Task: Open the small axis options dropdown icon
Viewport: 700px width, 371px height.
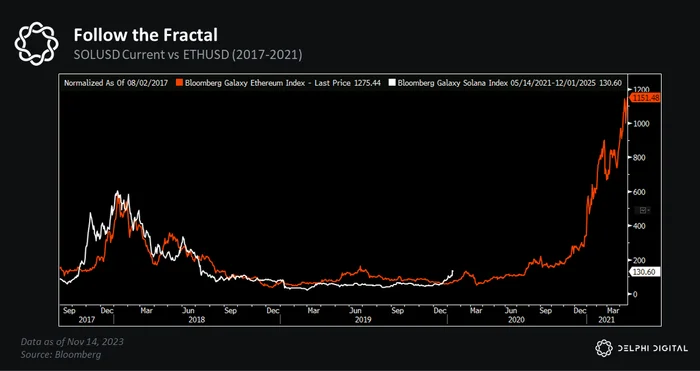Action: click(x=645, y=210)
